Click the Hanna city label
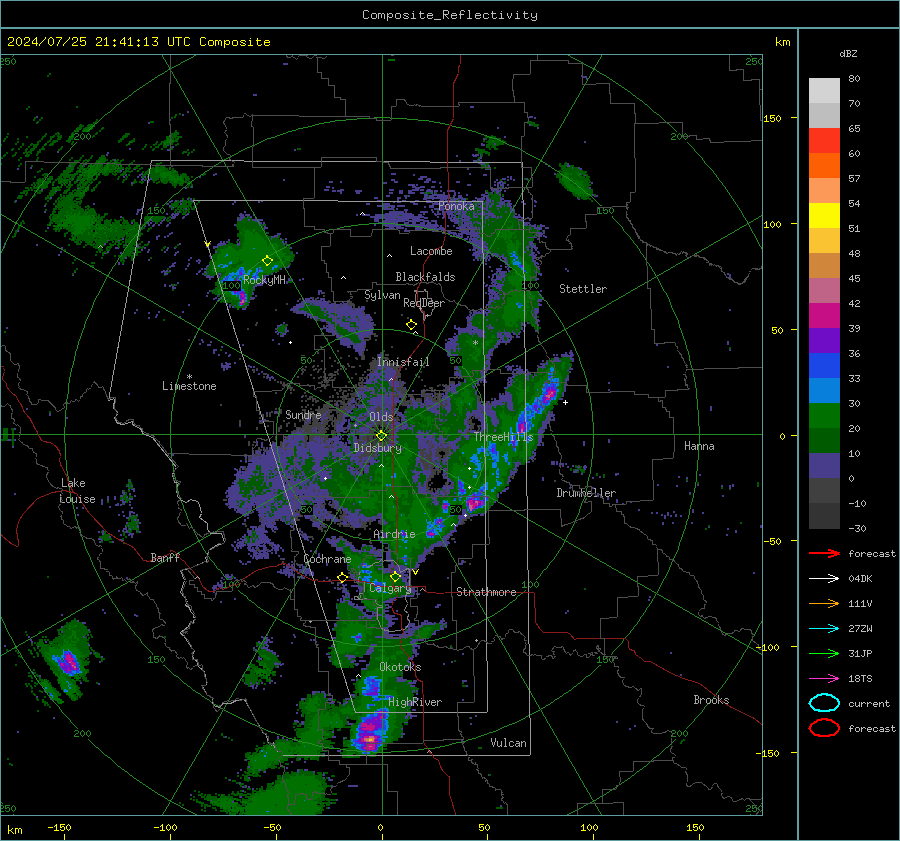 click(x=699, y=446)
